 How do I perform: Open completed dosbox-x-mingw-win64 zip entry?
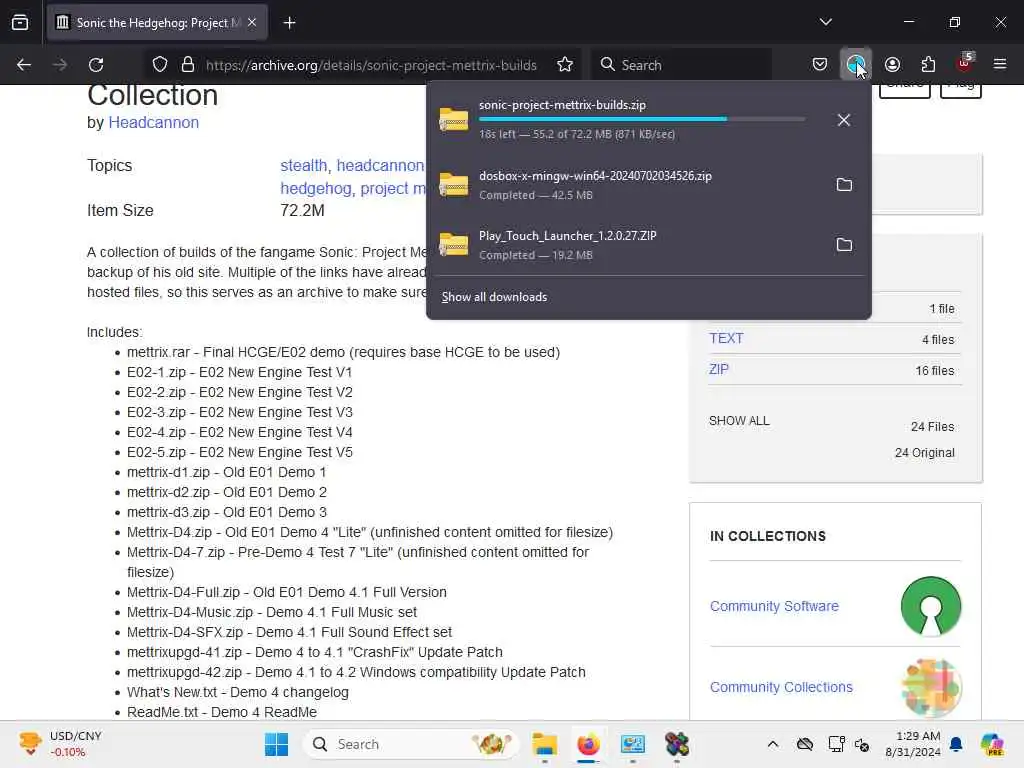click(627, 185)
